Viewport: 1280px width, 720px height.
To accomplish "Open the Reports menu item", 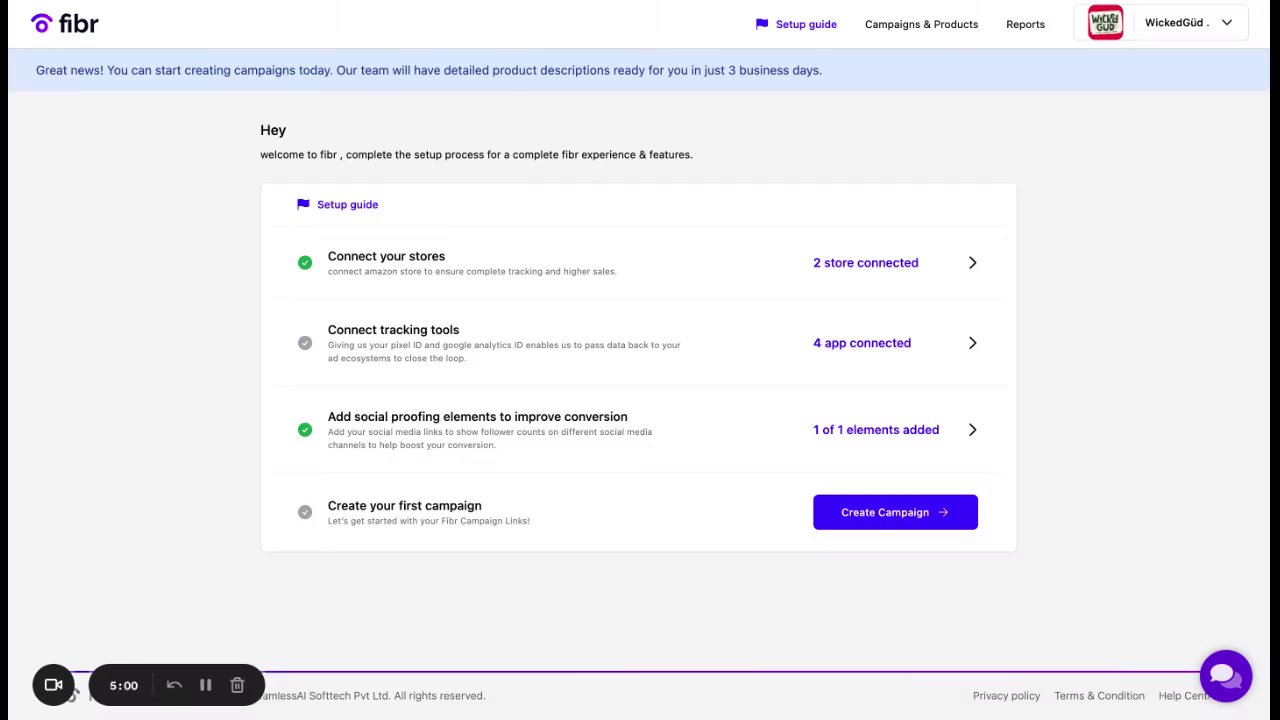I will tap(1025, 24).
